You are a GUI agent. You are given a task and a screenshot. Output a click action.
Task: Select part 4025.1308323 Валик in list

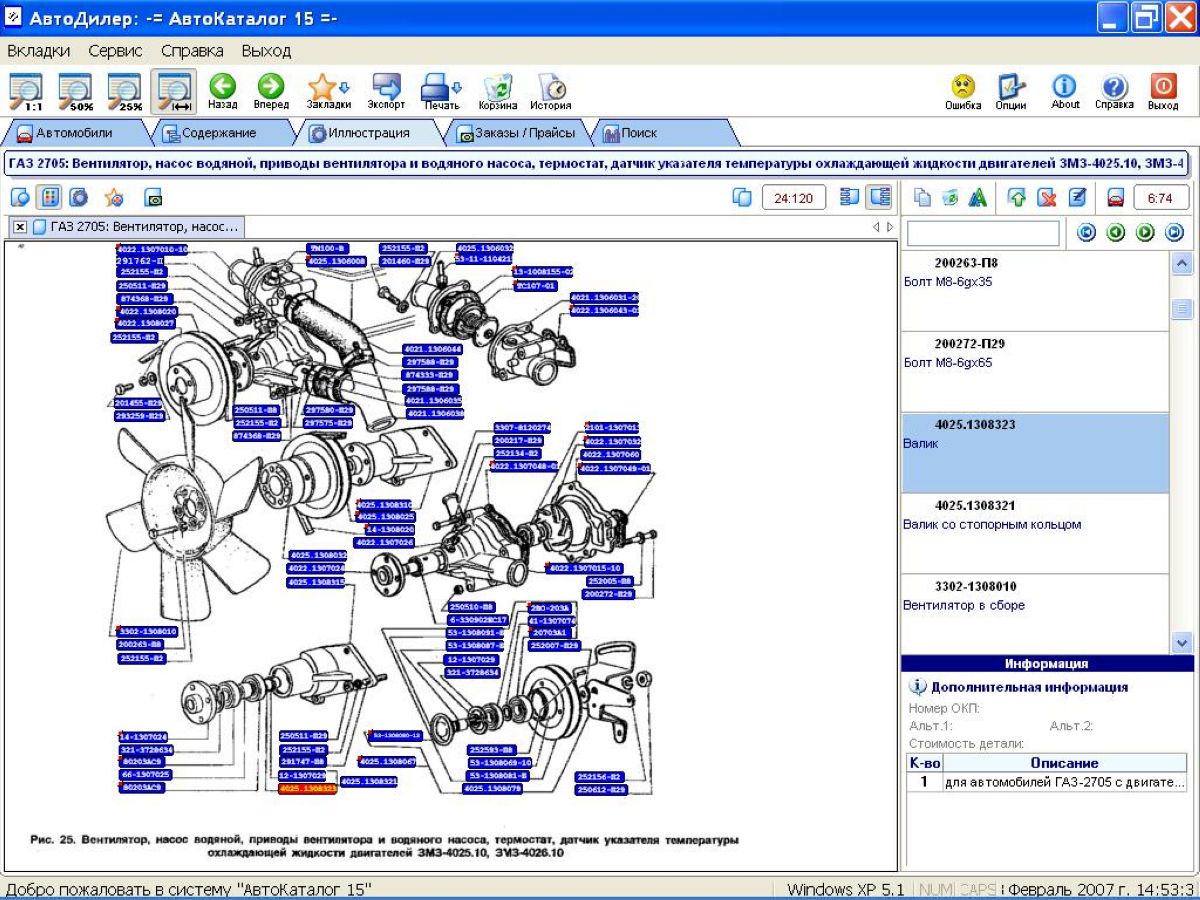(x=1034, y=453)
